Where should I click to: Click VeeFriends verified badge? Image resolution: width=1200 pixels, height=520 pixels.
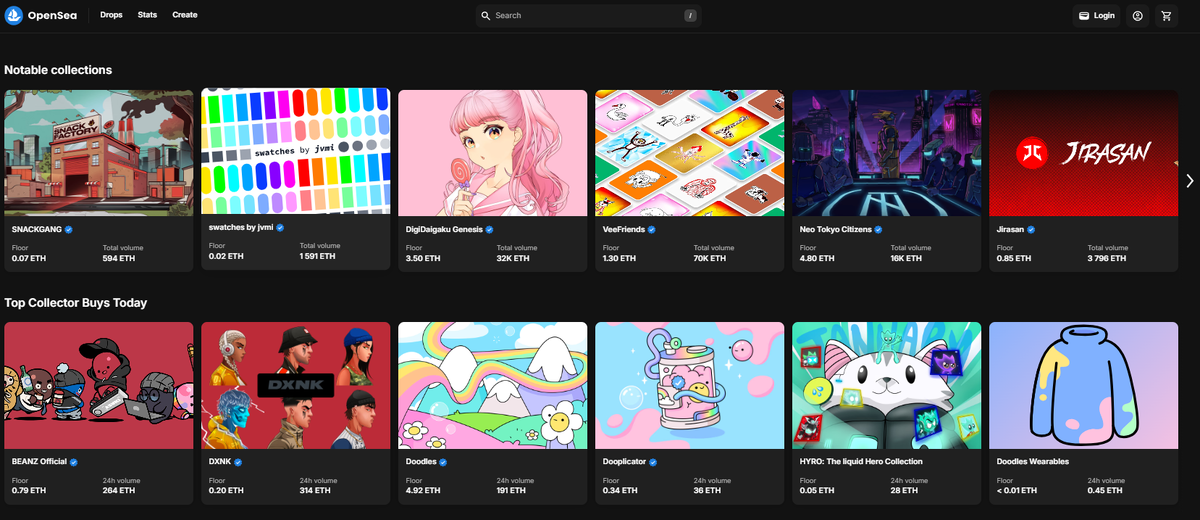[x=651, y=229]
